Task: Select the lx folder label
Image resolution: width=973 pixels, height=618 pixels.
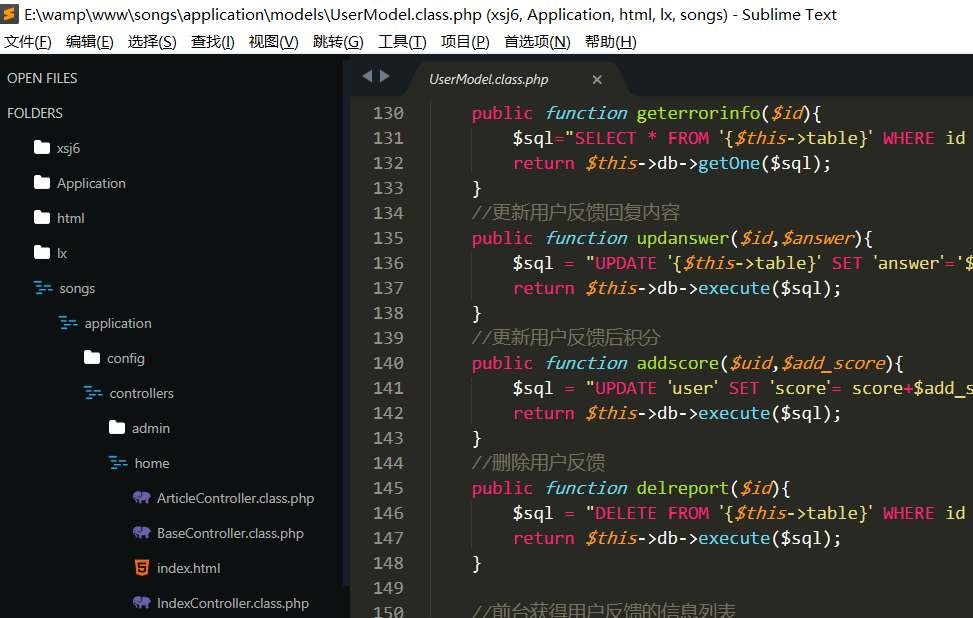Action: point(62,253)
